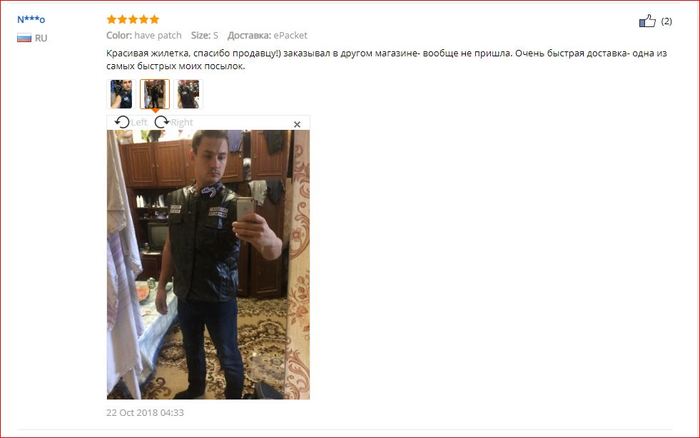Image resolution: width=700 pixels, height=438 pixels.
Task: Click the third orange rating star
Action: point(133,19)
